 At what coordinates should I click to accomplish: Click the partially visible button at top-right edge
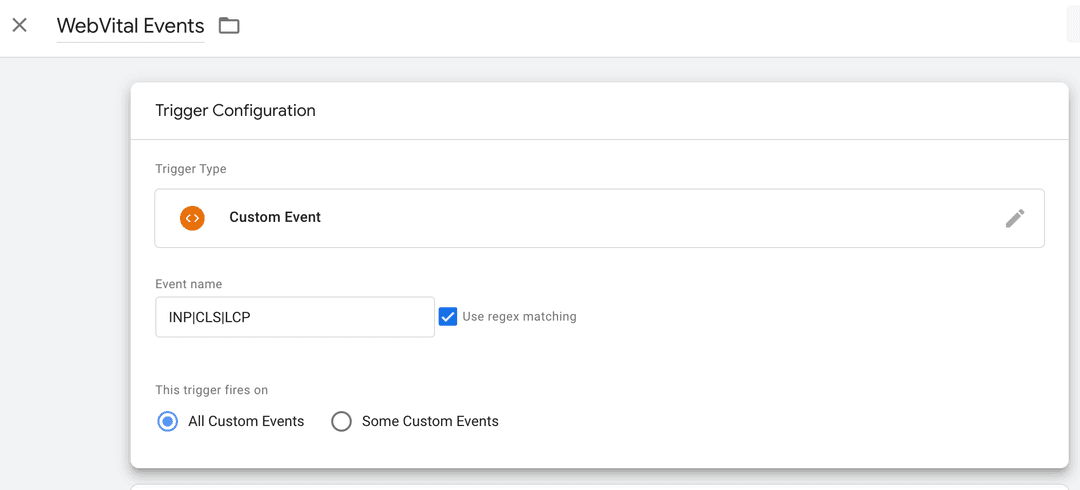click(1073, 26)
